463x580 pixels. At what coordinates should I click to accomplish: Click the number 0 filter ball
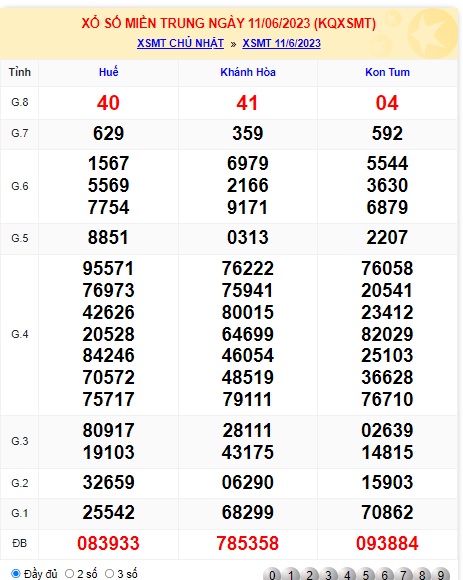[x=272, y=574]
